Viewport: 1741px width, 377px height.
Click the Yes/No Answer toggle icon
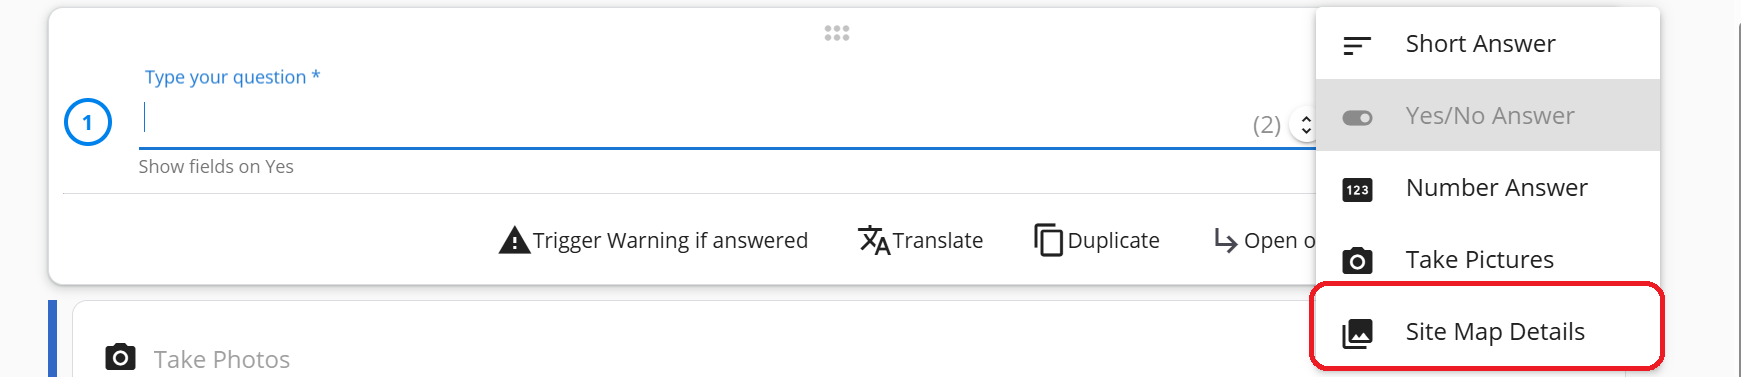pos(1357,118)
